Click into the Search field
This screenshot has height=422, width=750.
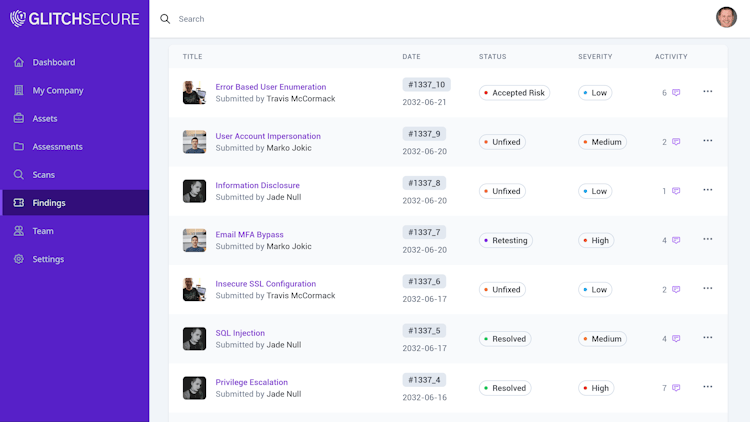point(400,19)
